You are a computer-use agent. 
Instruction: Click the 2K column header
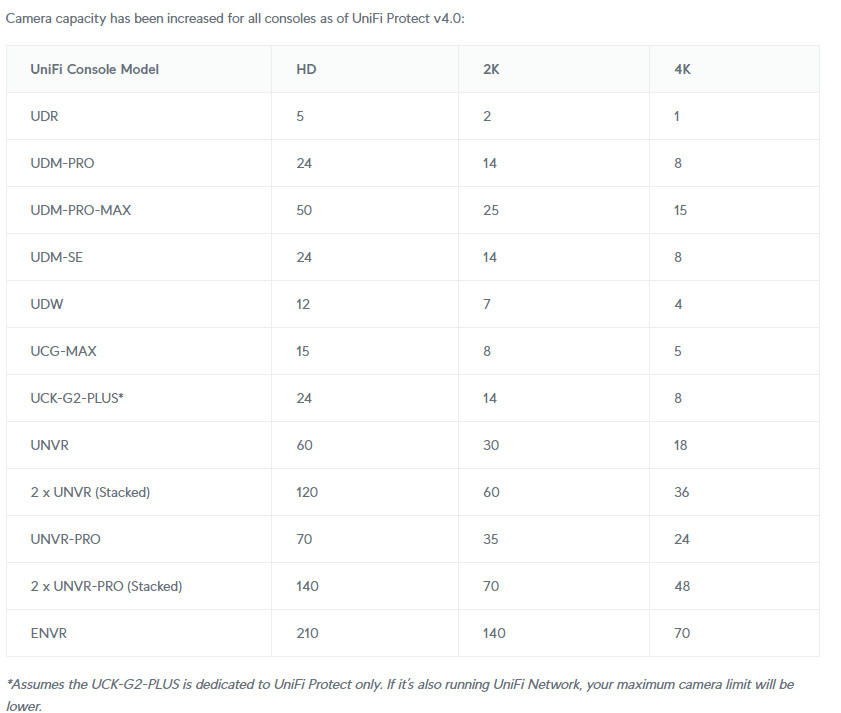click(x=491, y=69)
